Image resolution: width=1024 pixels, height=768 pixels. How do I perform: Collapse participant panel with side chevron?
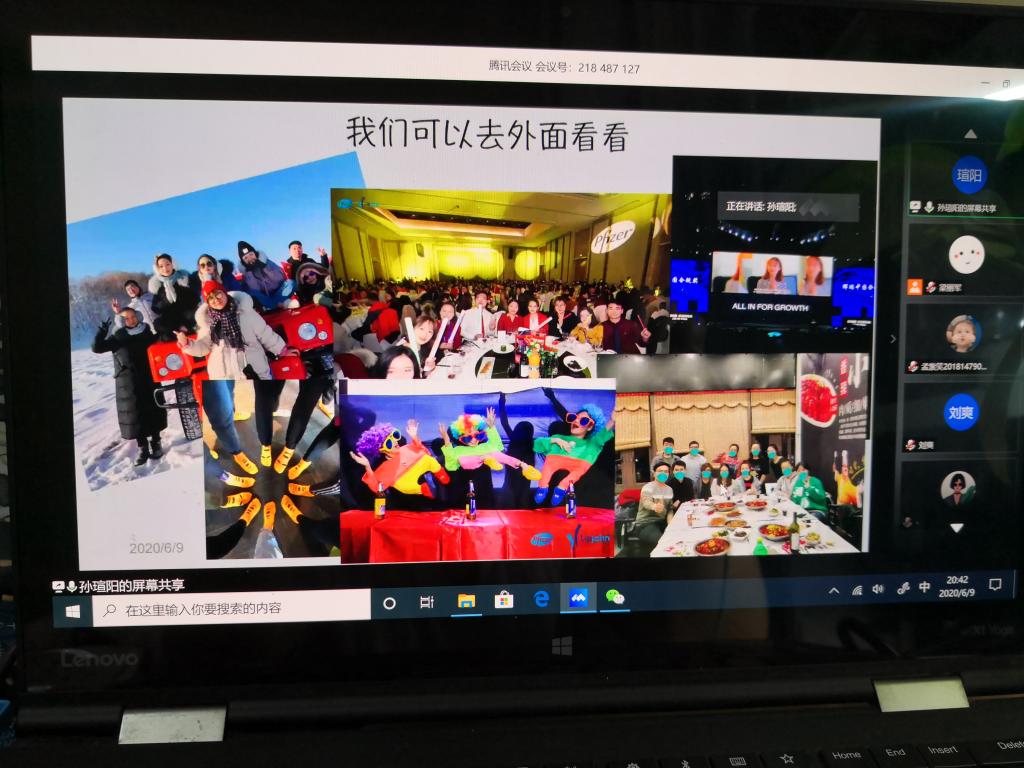[x=893, y=338]
